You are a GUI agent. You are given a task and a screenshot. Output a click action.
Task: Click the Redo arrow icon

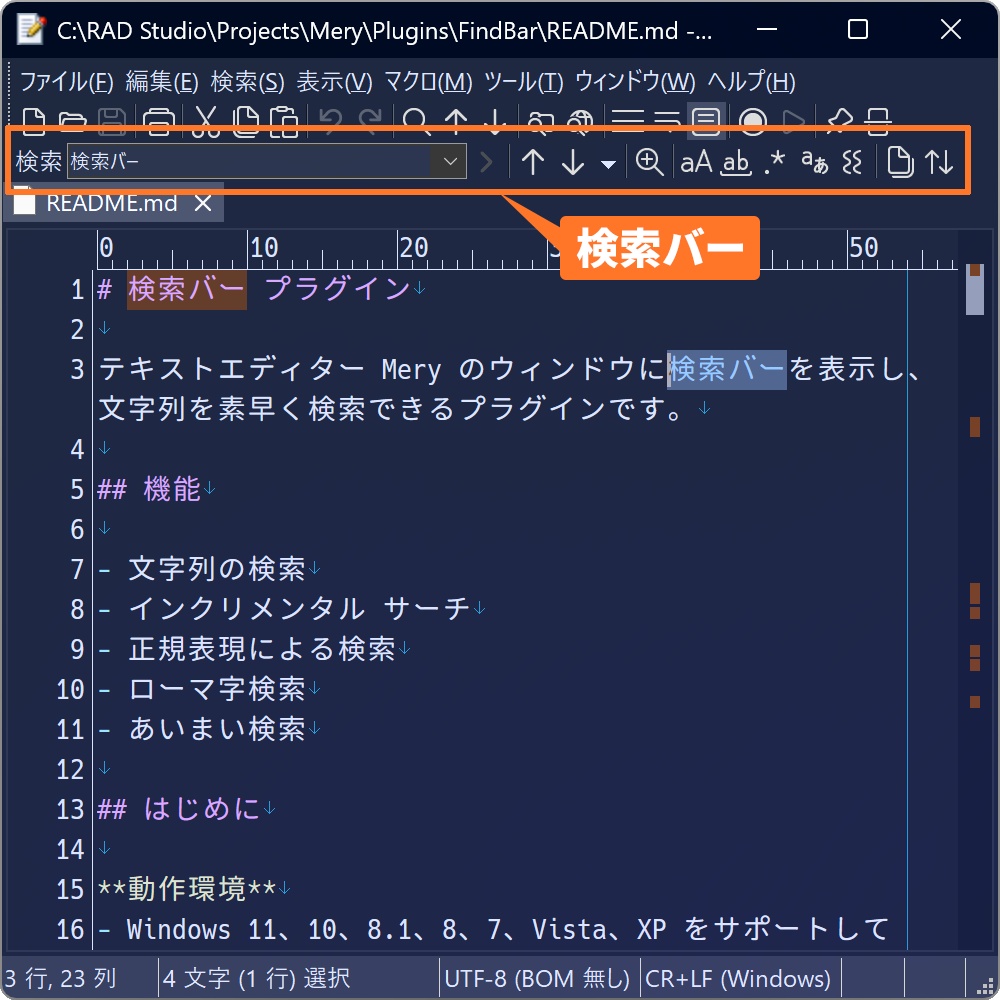[369, 121]
